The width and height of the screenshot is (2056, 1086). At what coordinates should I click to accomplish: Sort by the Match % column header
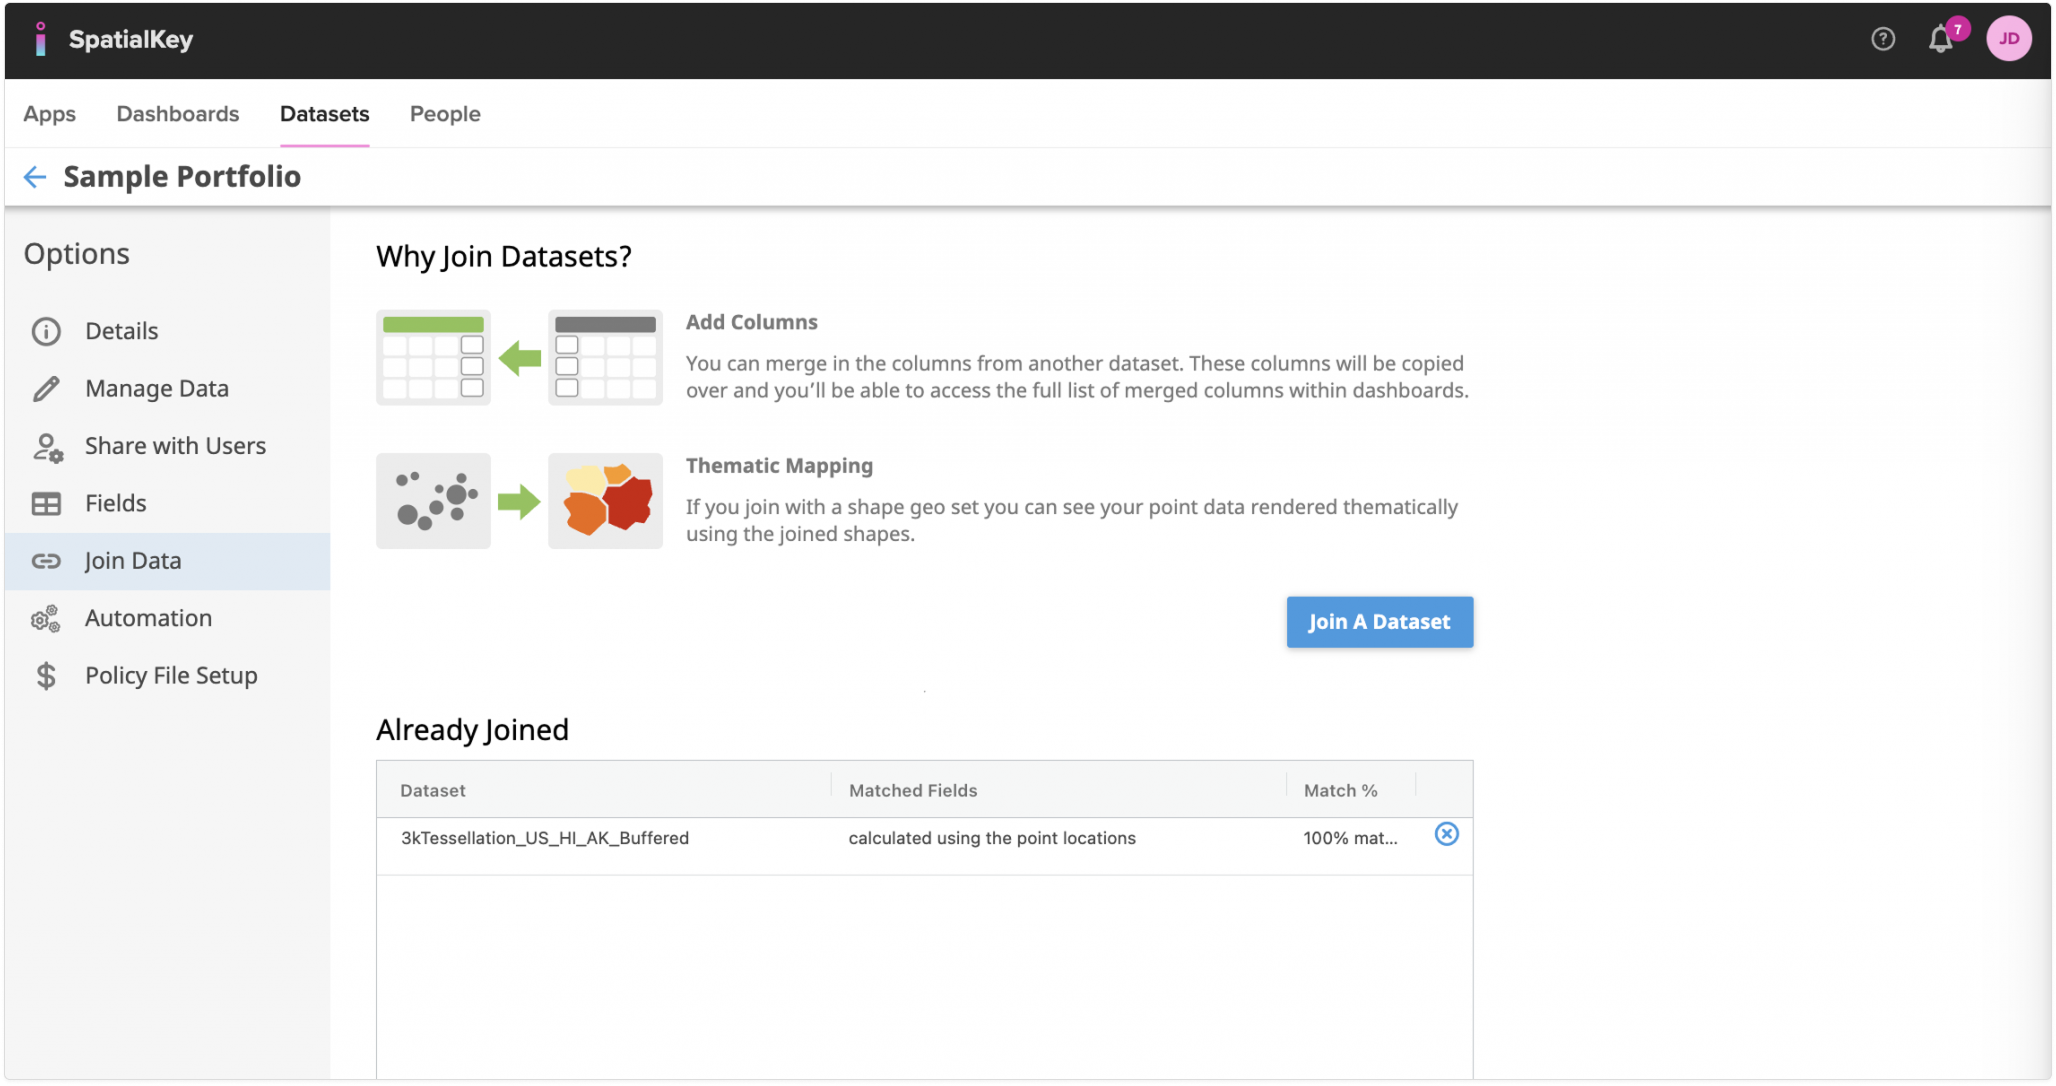(1339, 790)
